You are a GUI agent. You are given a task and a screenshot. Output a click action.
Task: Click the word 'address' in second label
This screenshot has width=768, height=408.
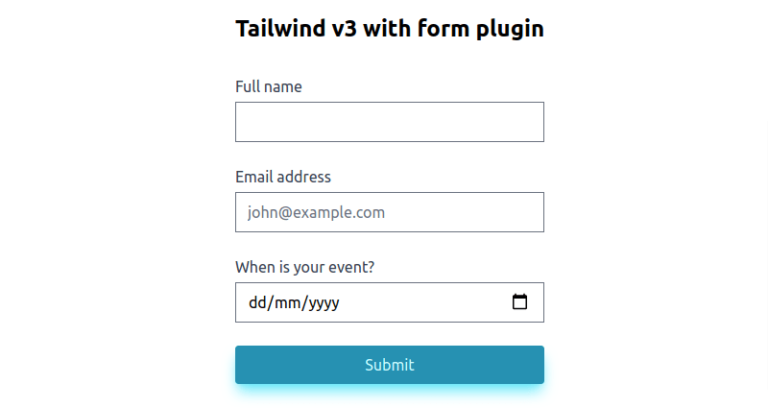(x=305, y=177)
